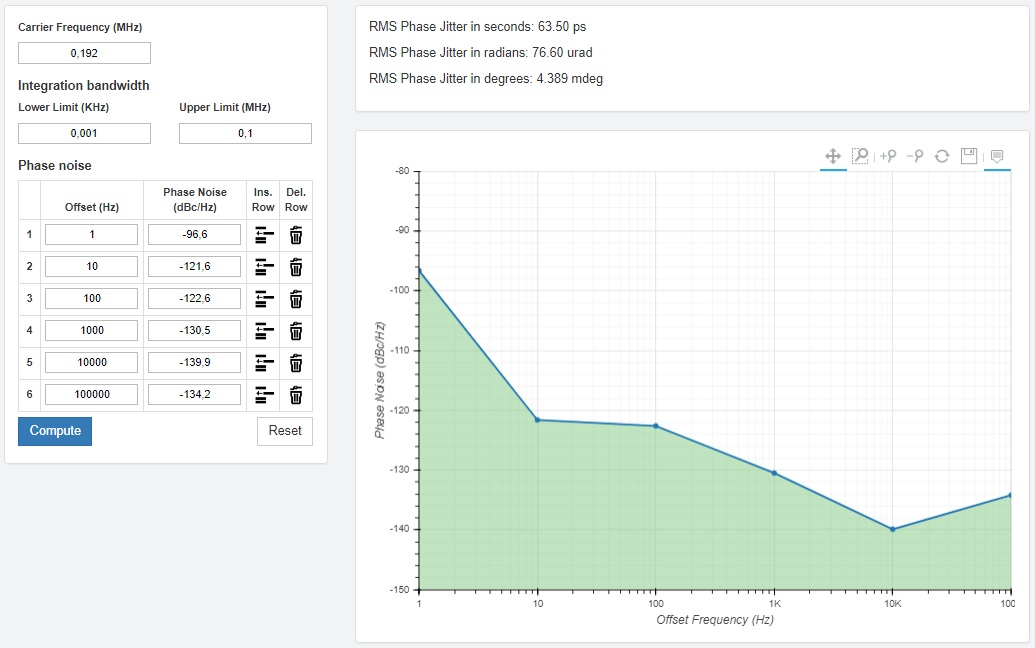The height and width of the screenshot is (648, 1035).
Task: Click the 'Offset Frequency (Hz)' axis label
Action: [x=715, y=620]
